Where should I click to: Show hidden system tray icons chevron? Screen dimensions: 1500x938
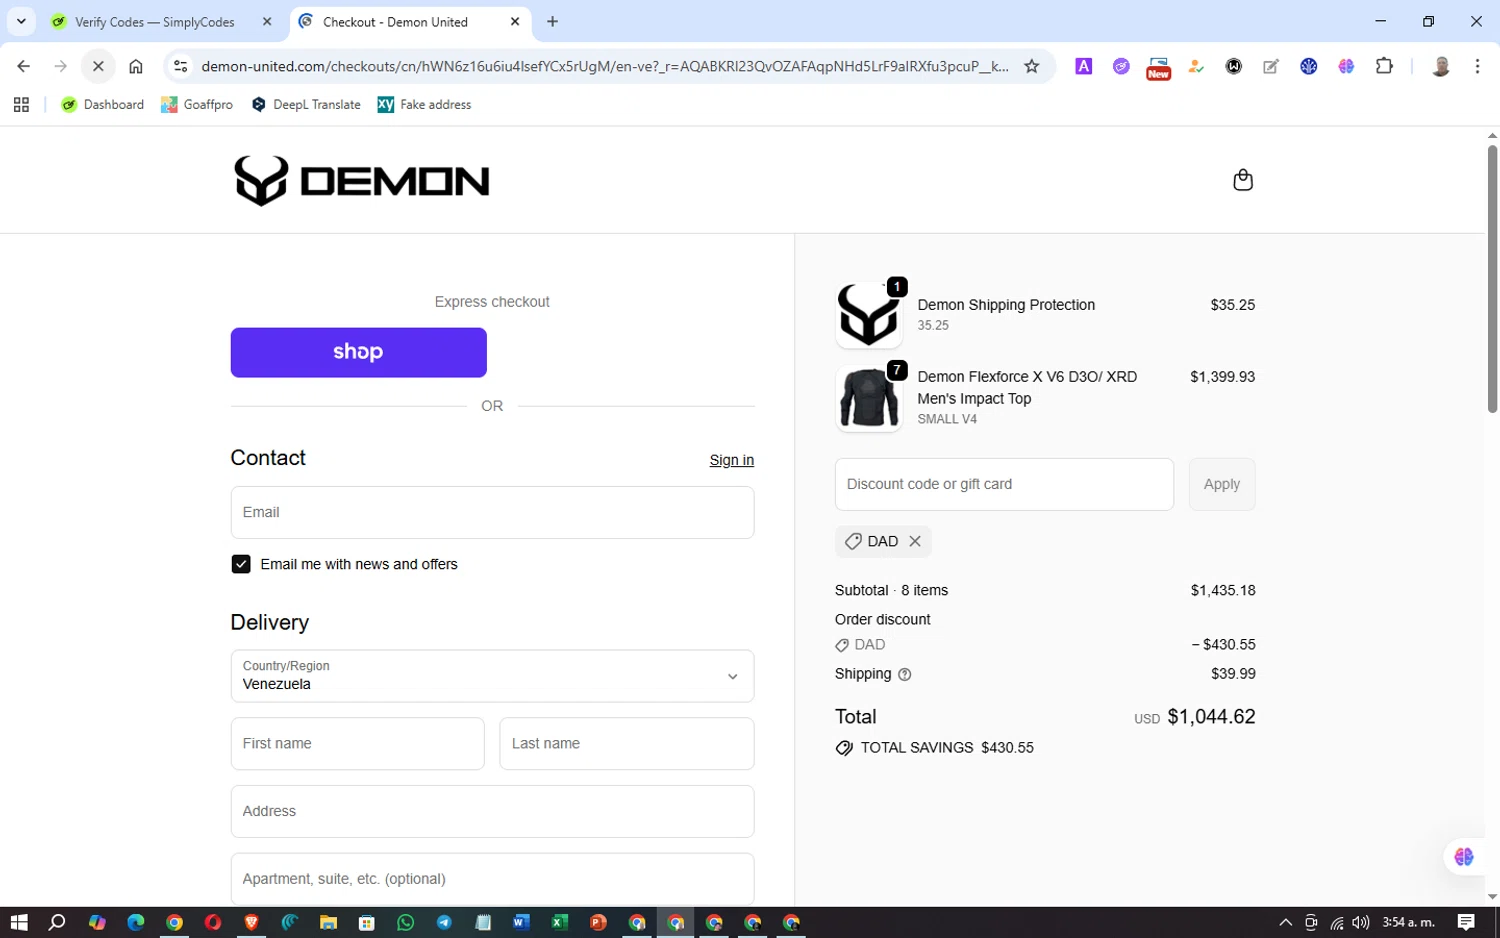[x=1285, y=922]
